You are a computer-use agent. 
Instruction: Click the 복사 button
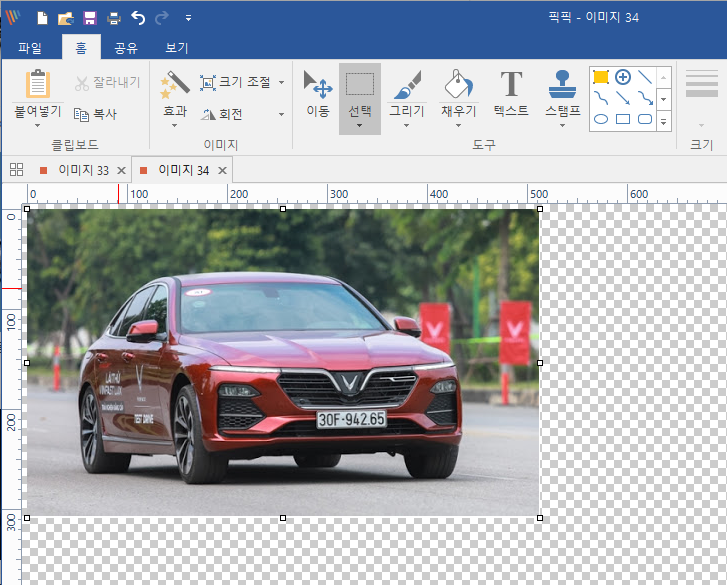tap(96, 114)
